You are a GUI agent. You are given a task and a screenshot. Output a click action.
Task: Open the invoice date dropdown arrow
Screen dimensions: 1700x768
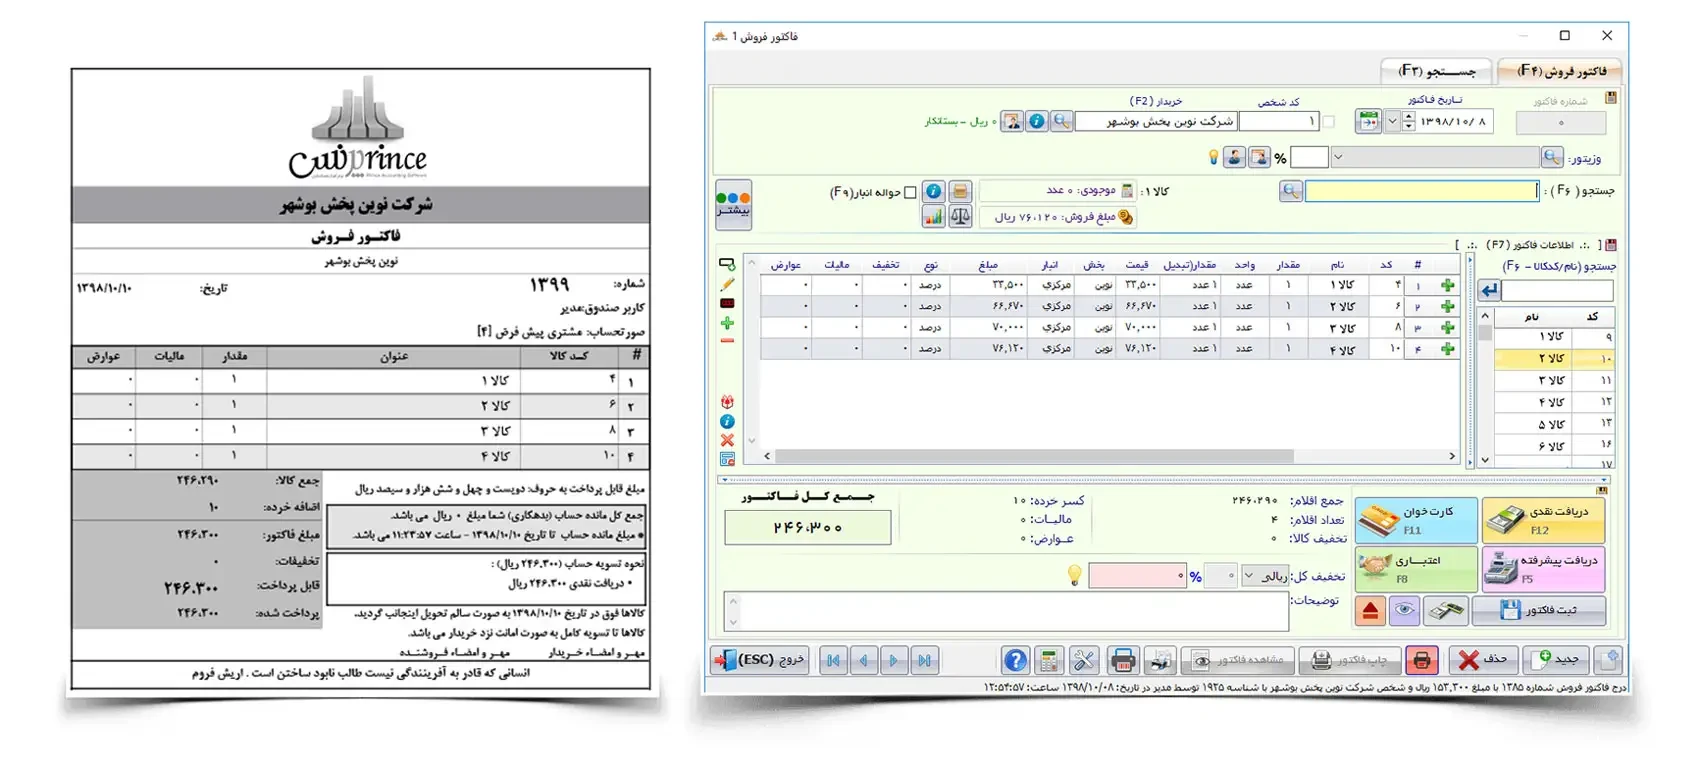(1392, 121)
